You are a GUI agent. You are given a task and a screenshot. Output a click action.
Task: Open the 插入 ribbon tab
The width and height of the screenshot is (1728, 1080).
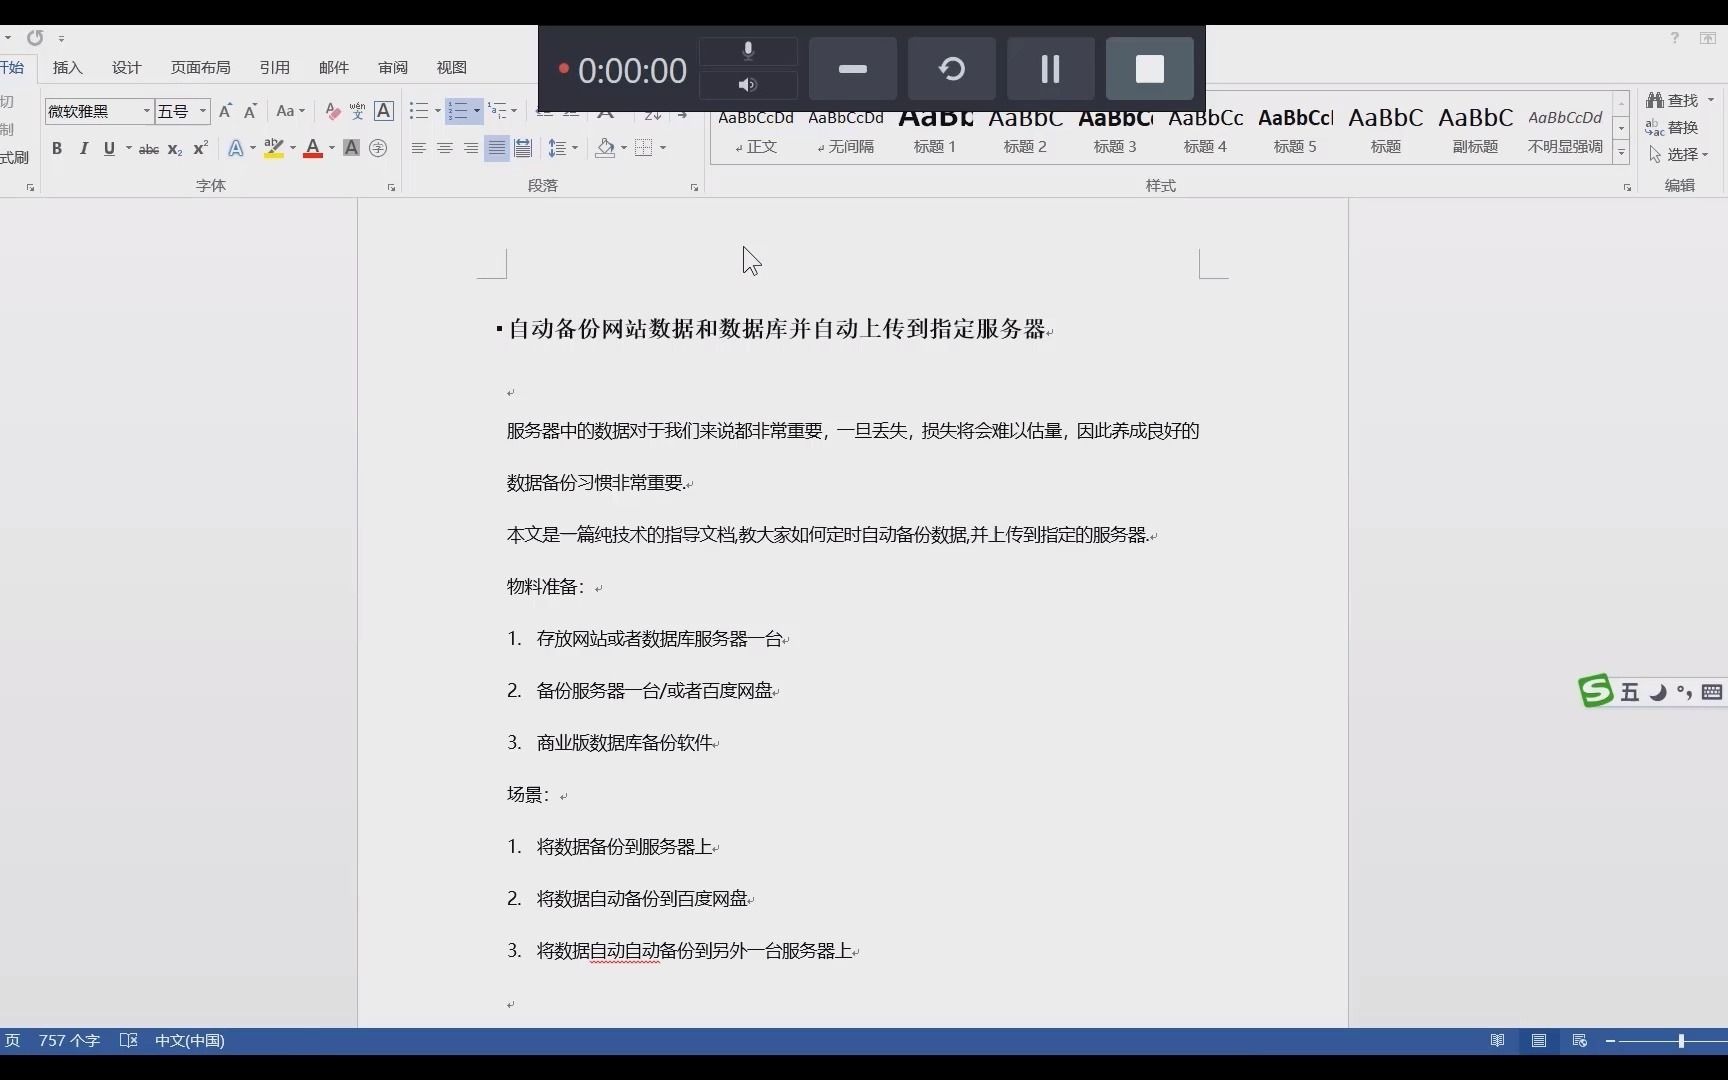[68, 67]
